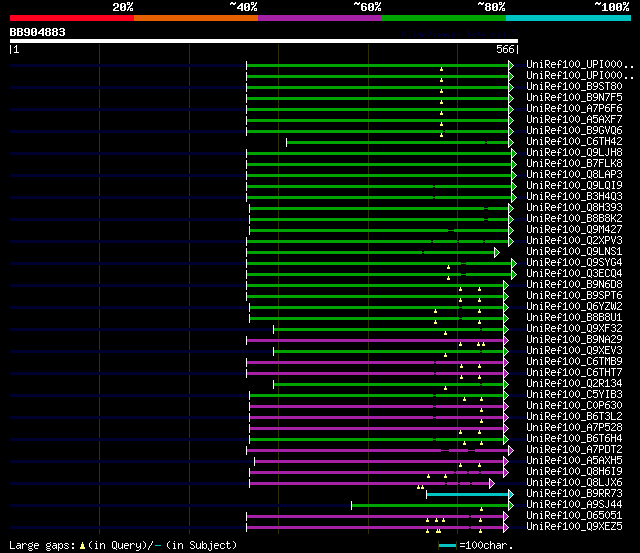Click the UniRef100_B8B8U1 hit label
Screen dimensions: 640x553
coord(574,318)
